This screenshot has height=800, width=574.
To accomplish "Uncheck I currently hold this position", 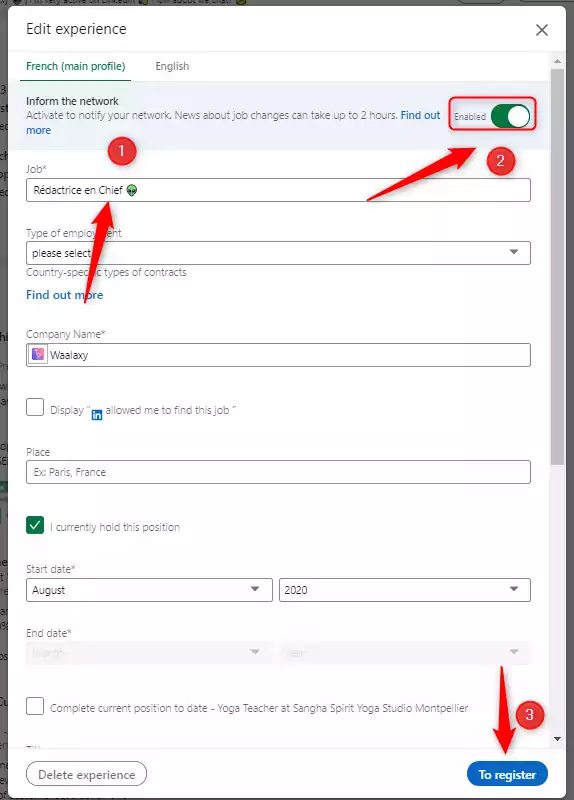I will 35,525.
